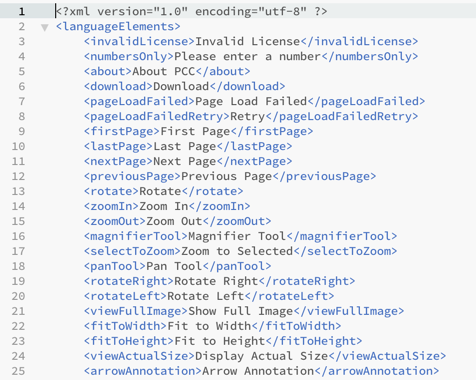Click 'Zoom to Selected' text
This screenshot has width=476, height=380.
237,251
